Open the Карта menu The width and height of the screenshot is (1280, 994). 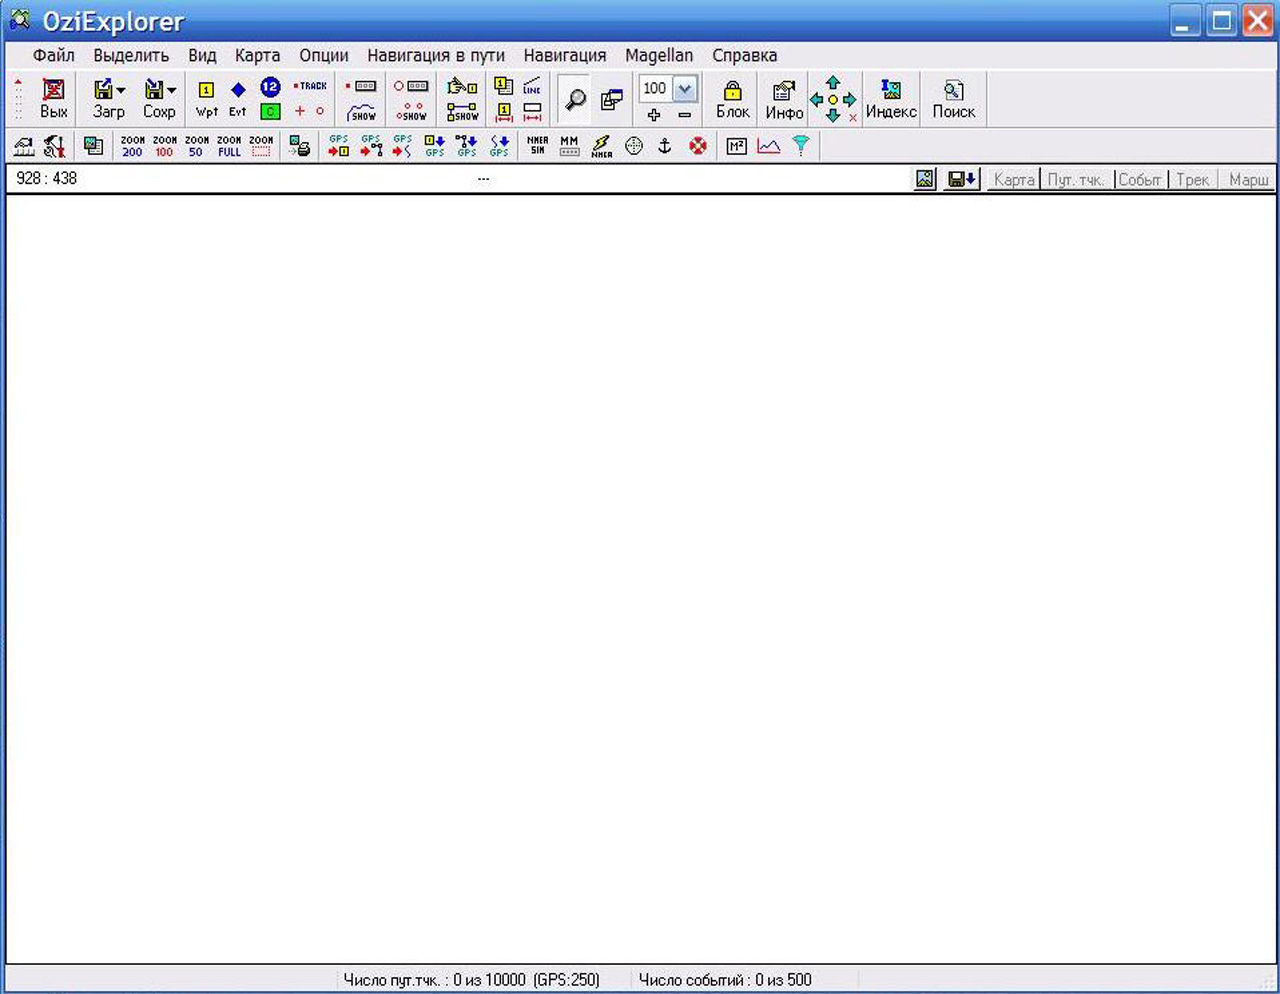click(x=257, y=55)
